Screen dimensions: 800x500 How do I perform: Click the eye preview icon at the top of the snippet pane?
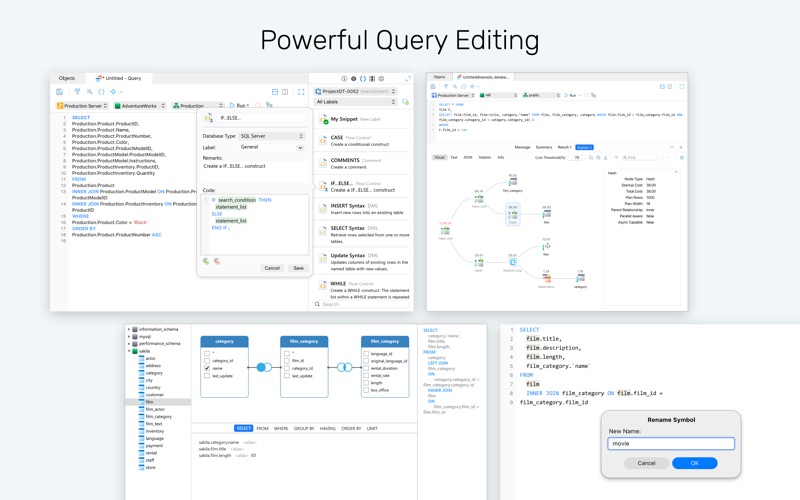354,79
